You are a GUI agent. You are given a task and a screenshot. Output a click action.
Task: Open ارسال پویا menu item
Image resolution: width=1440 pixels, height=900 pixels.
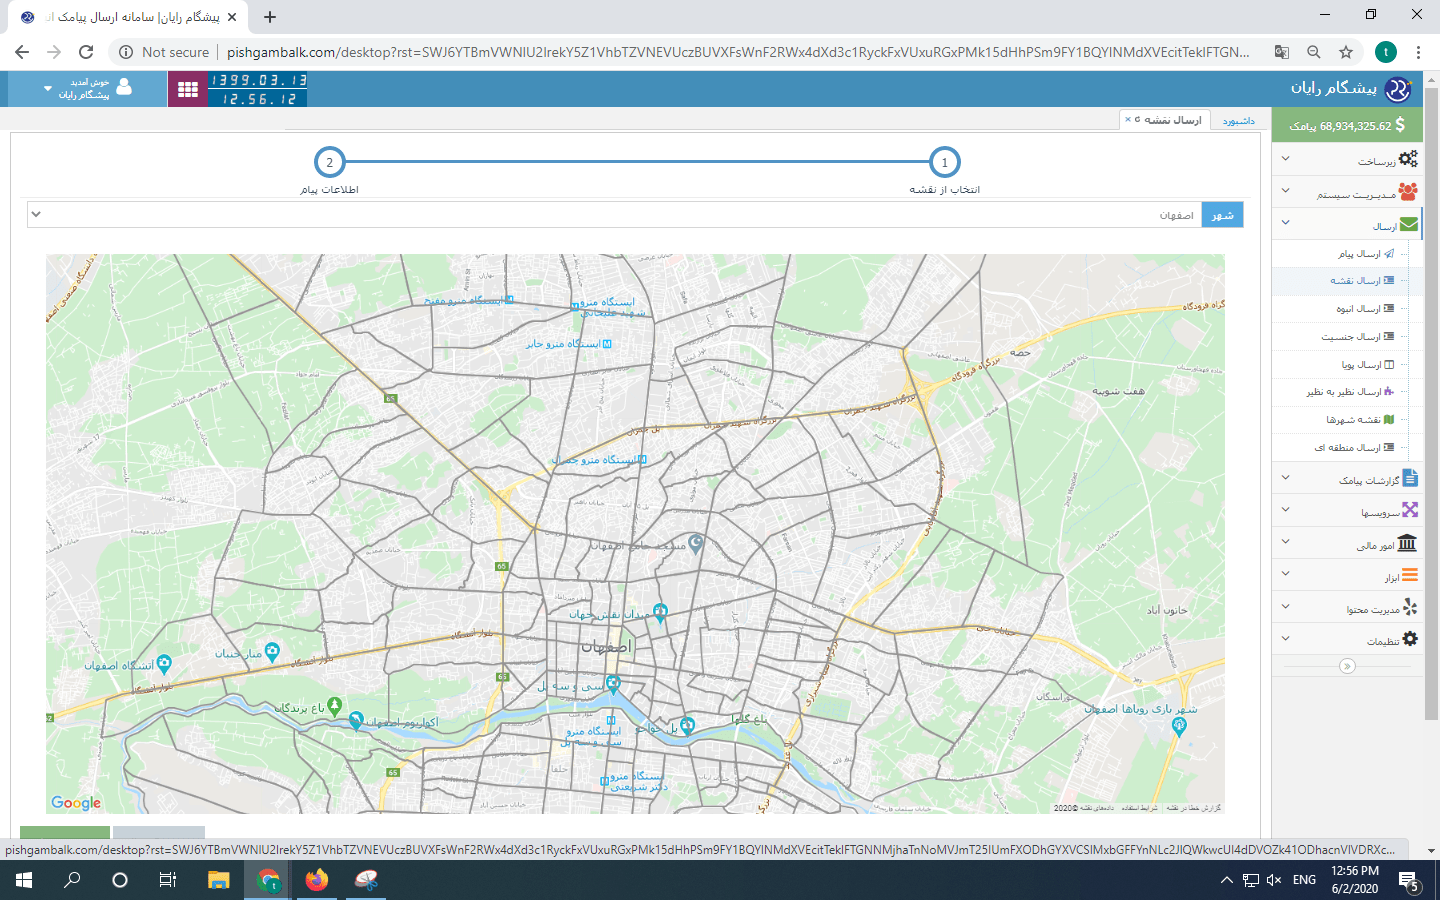[x=1367, y=365]
